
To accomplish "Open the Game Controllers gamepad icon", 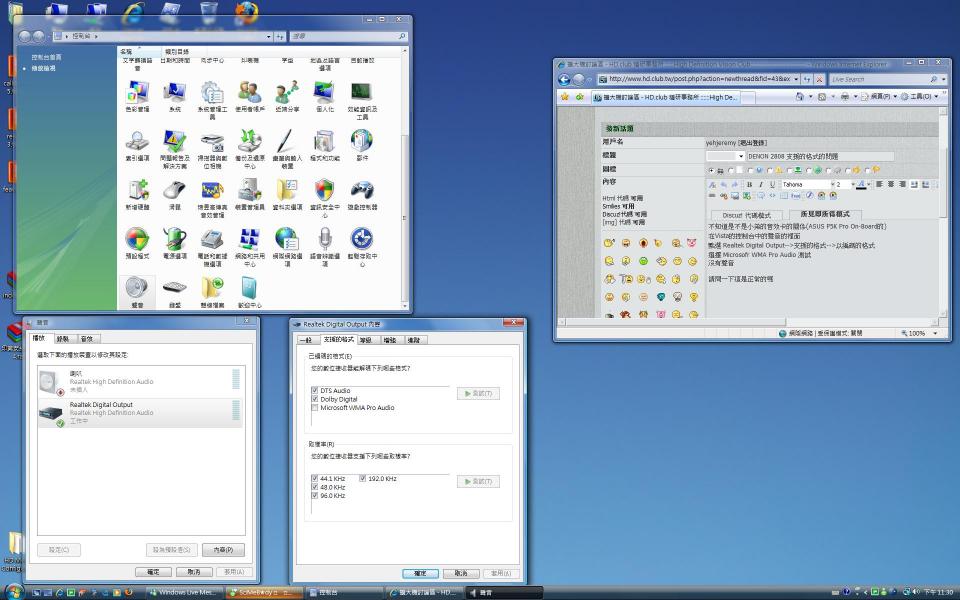I will 361,191.
